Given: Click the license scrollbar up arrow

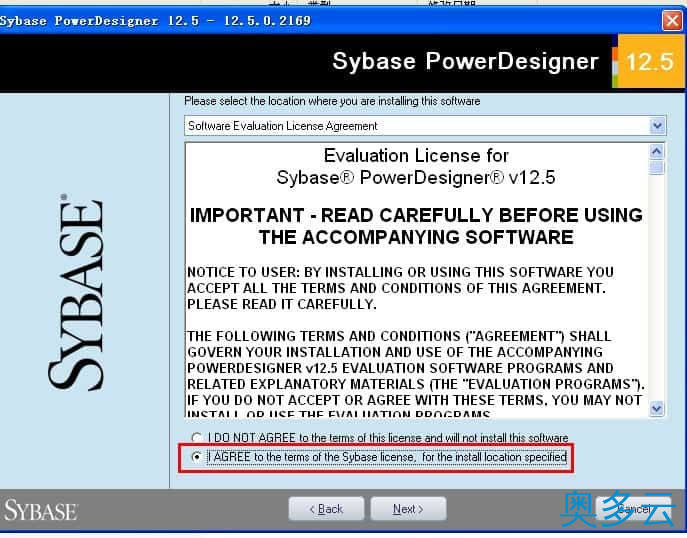Looking at the screenshot, I should point(656,152).
